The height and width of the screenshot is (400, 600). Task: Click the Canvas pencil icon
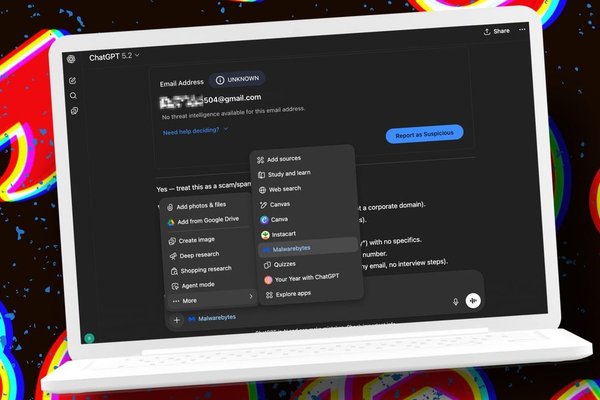coord(263,205)
